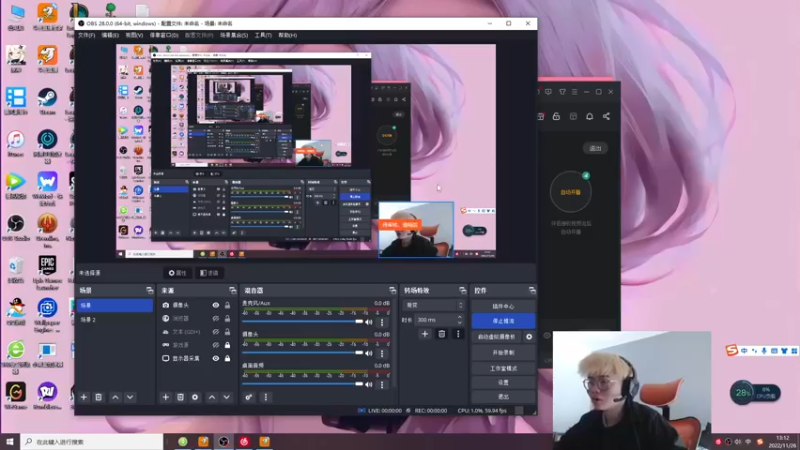Open iTunes desktop shortcut
The height and width of the screenshot is (450, 800).
16,143
